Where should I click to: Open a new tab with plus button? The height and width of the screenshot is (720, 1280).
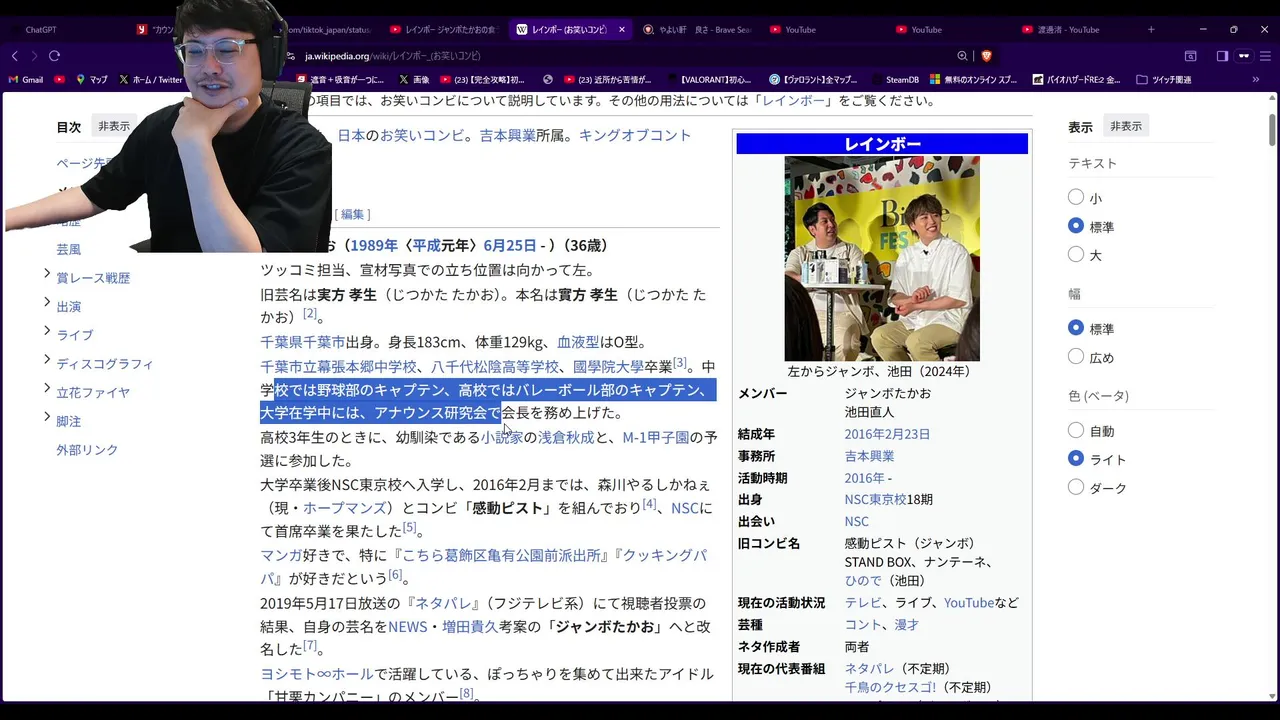(x=1151, y=30)
